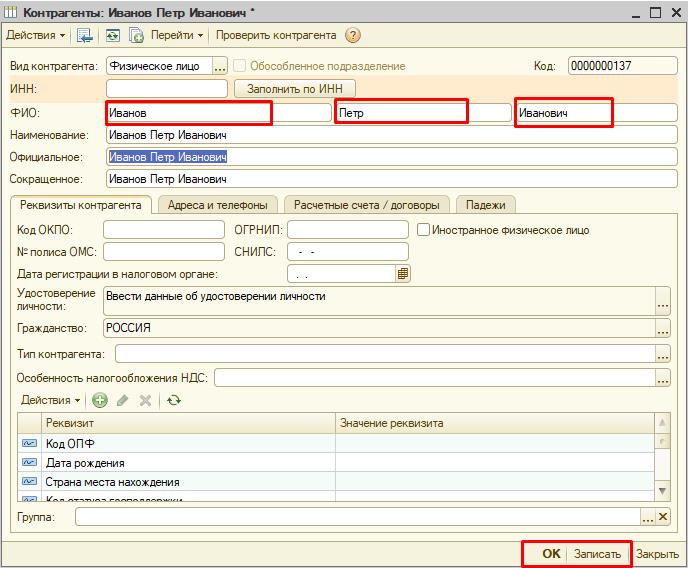
Task: Click the green add row icon in requisites toolbar
Action: pos(100,400)
